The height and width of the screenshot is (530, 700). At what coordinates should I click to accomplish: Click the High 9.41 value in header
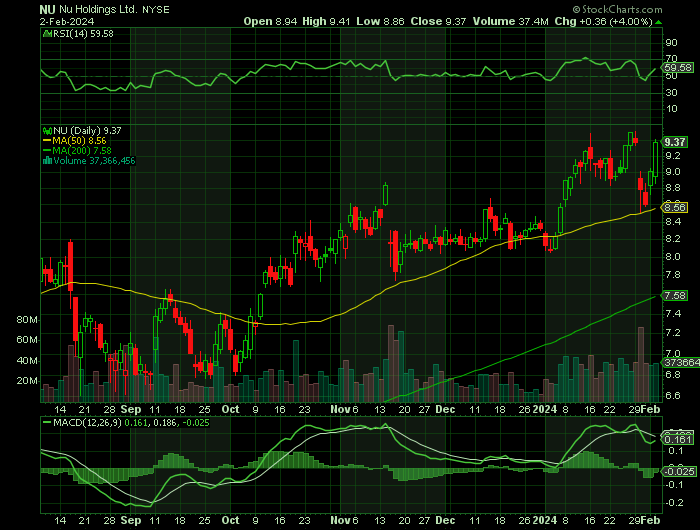click(326, 21)
